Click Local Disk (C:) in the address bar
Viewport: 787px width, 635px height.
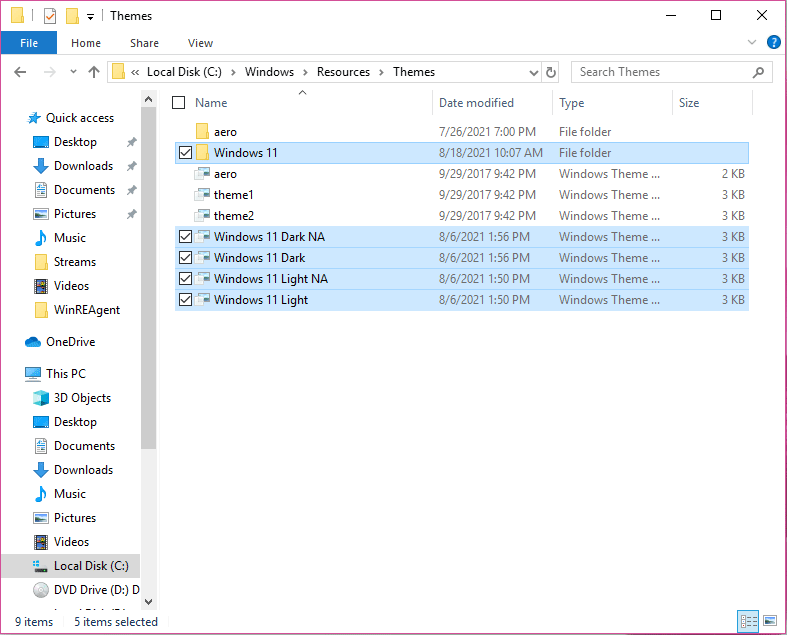184,72
